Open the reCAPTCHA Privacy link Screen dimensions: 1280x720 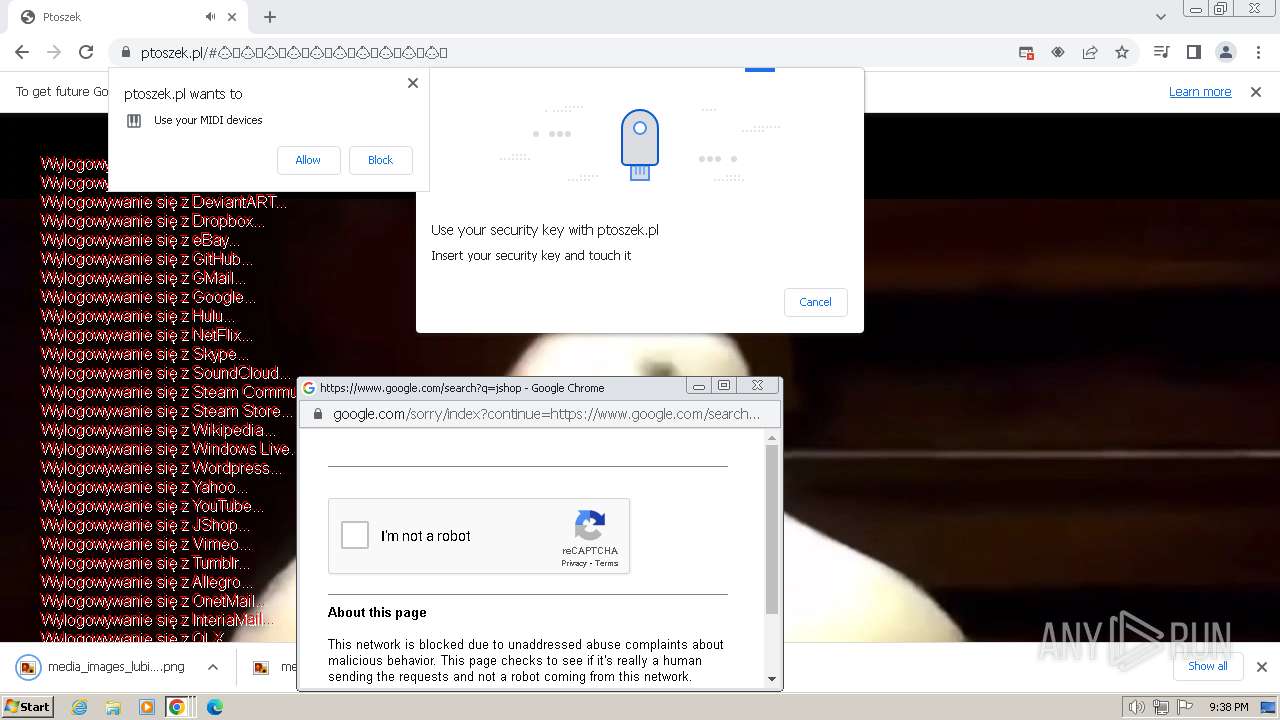[574, 563]
